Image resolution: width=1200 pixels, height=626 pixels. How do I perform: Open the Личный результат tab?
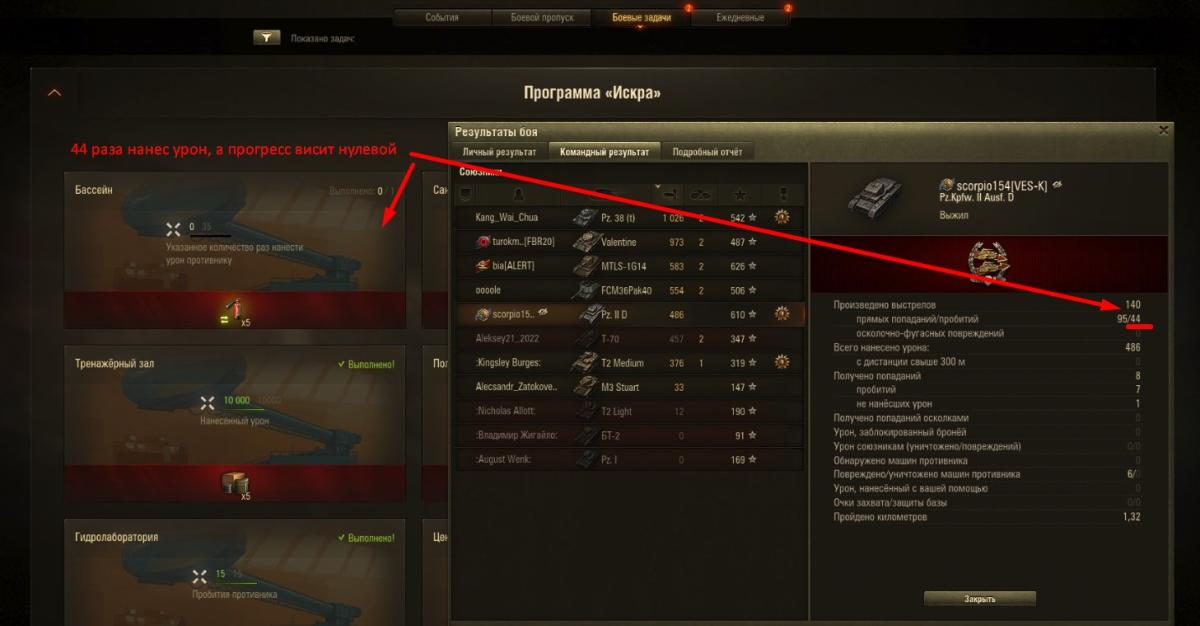click(499, 151)
